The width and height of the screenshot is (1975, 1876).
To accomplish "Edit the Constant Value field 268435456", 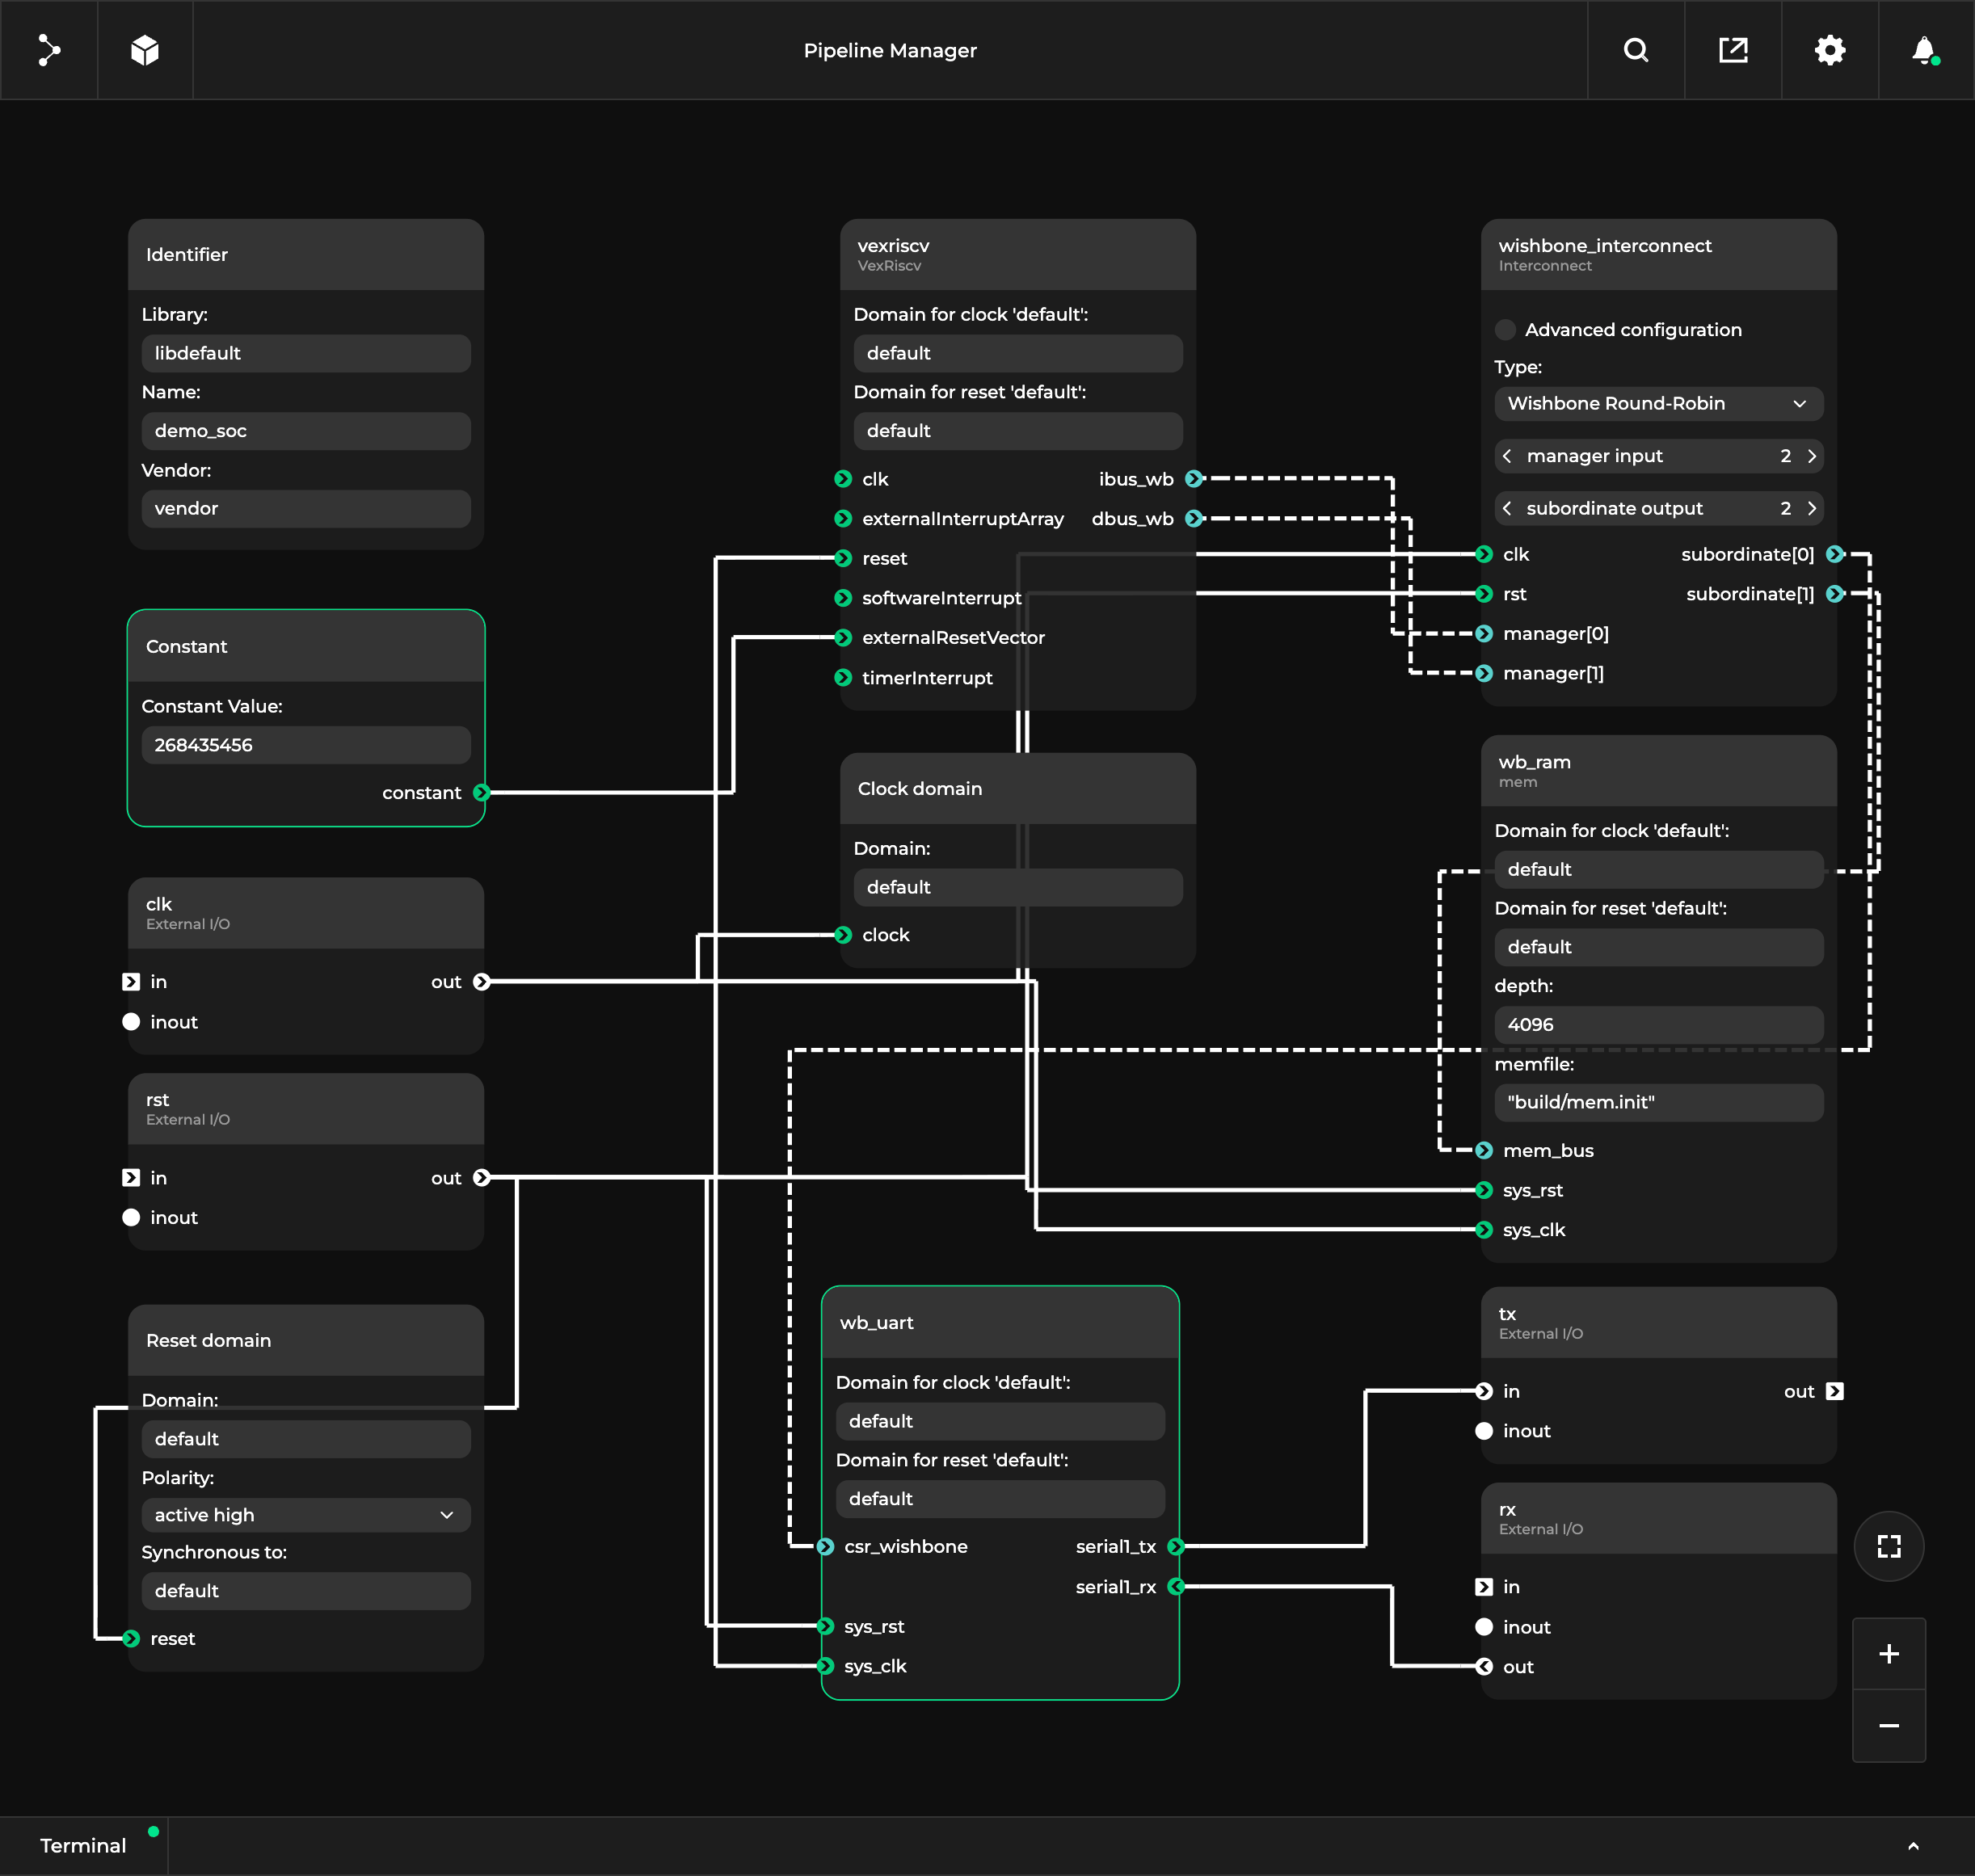I will pos(306,745).
